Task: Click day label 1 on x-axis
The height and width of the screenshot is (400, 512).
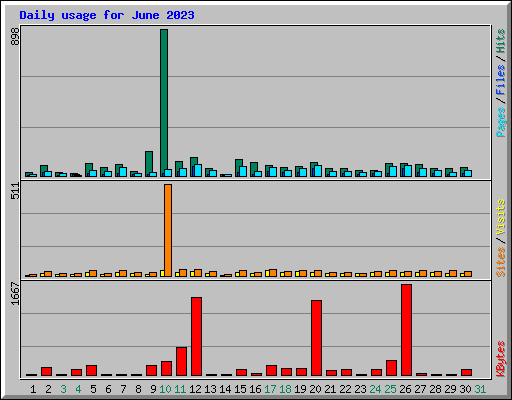Action: tap(33, 389)
